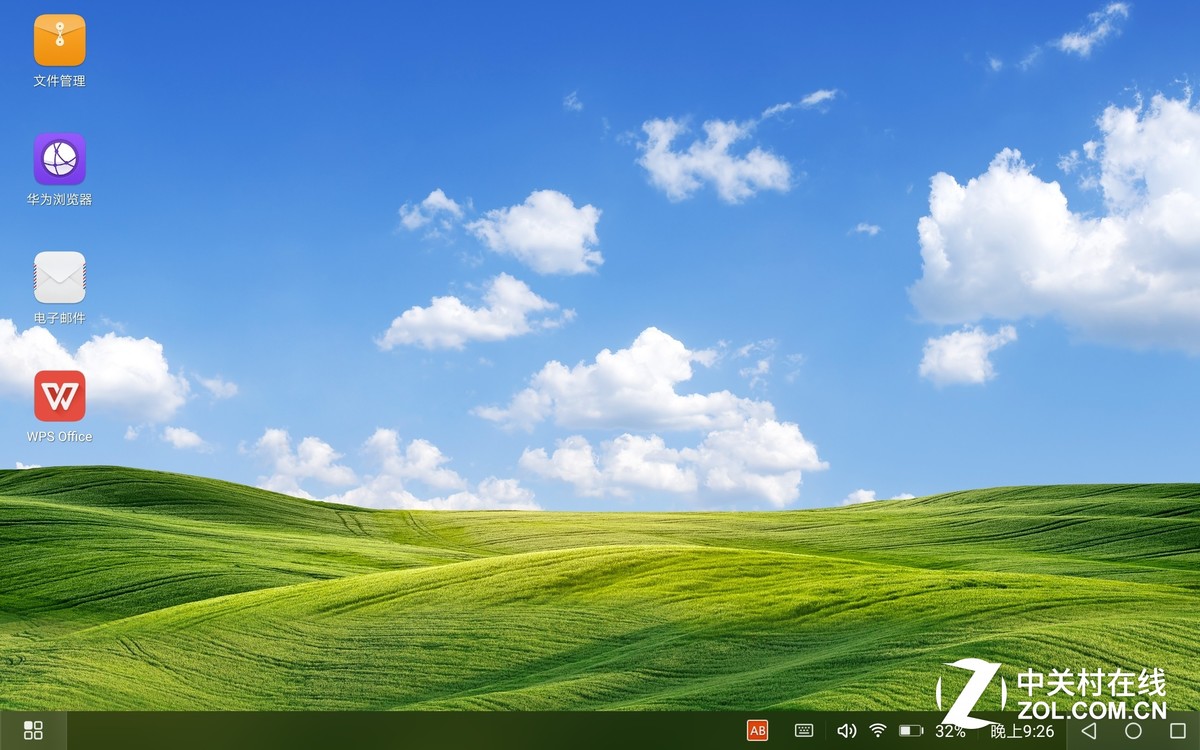Launch the 华为浏览器 browser icon
The height and width of the screenshot is (750, 1200).
tap(60, 159)
